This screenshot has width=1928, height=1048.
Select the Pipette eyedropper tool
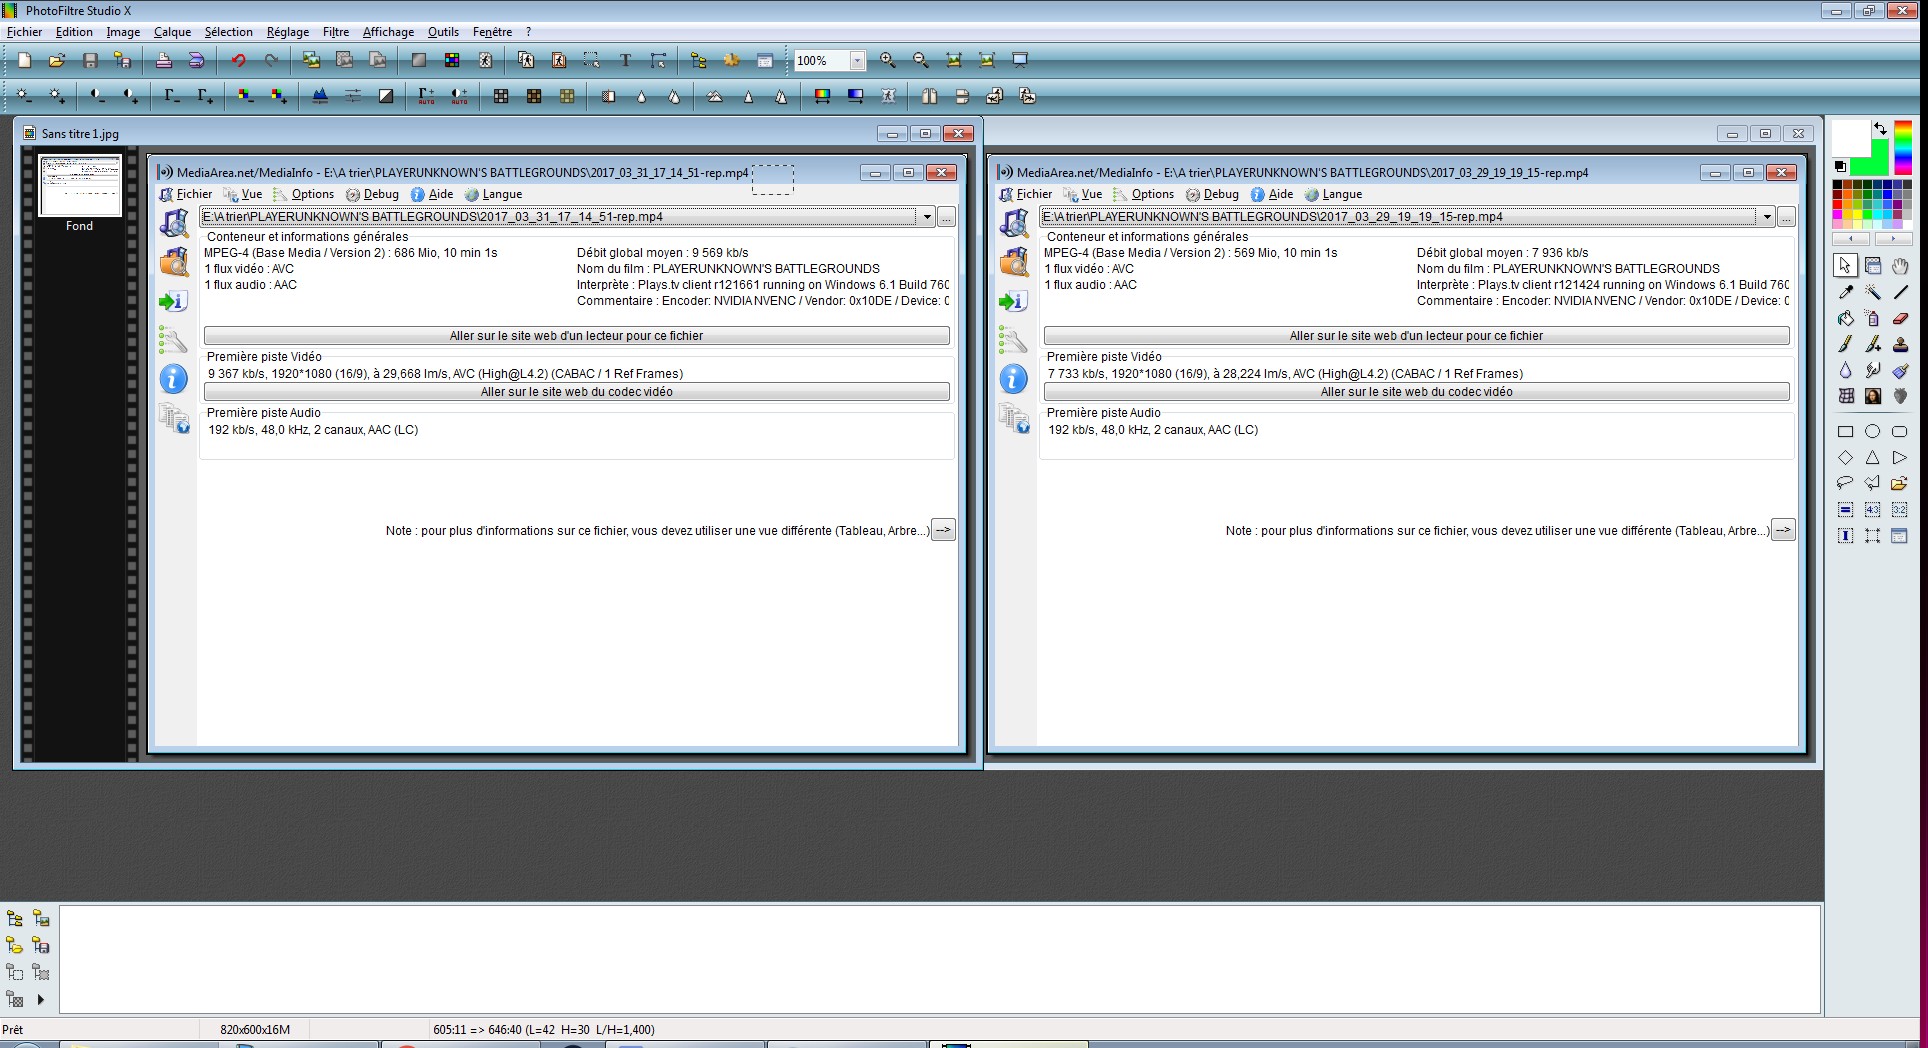click(x=1845, y=292)
